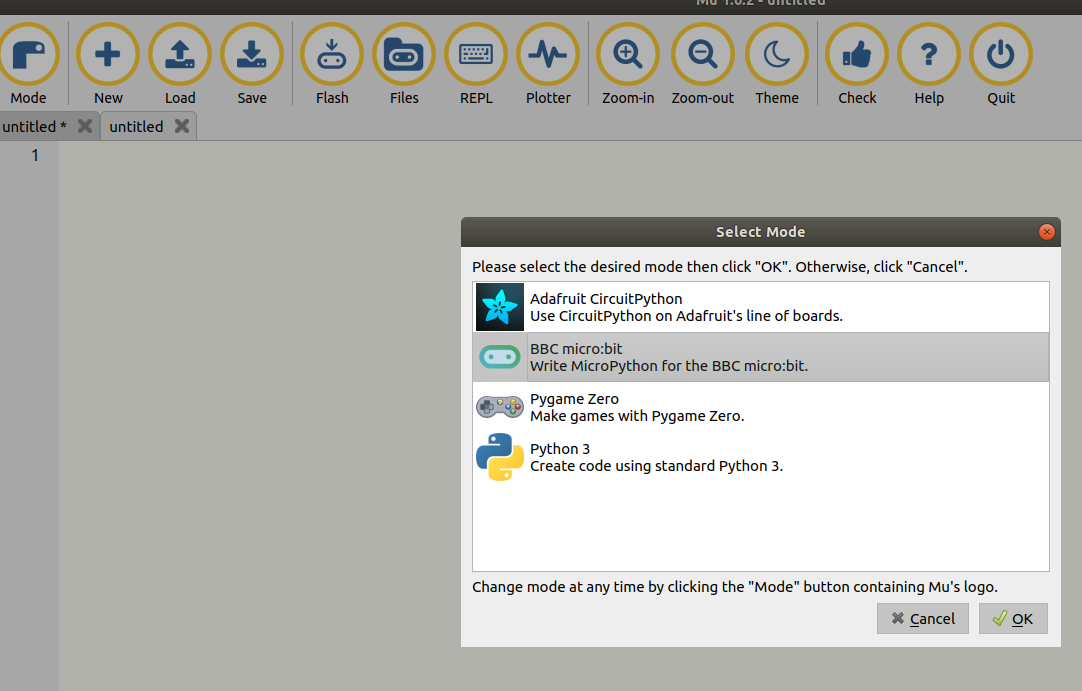Click the Adafruit star logo icon

pyautogui.click(x=500, y=307)
